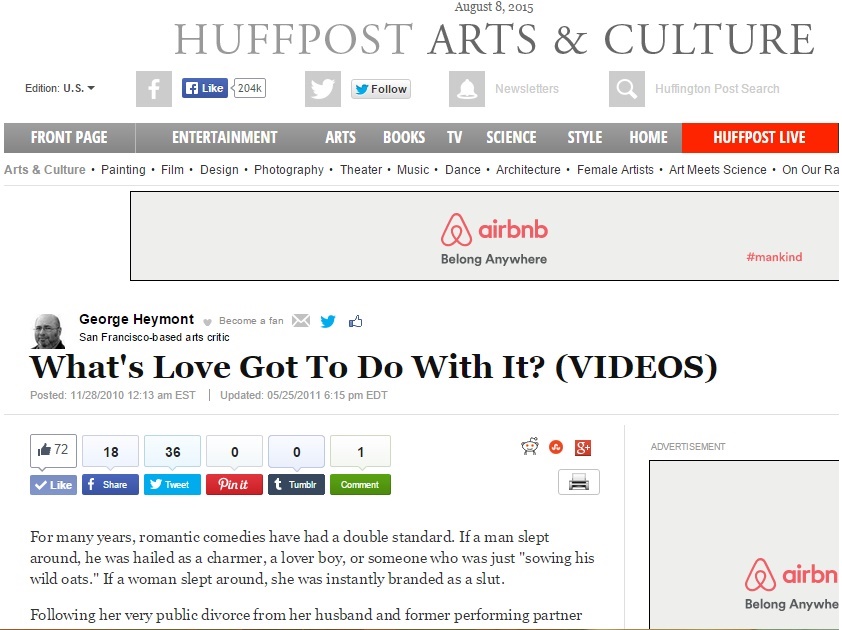This screenshot has width=842, height=630.
Task: Go to the HUFFPOST LIVE tab
Action: [759, 138]
